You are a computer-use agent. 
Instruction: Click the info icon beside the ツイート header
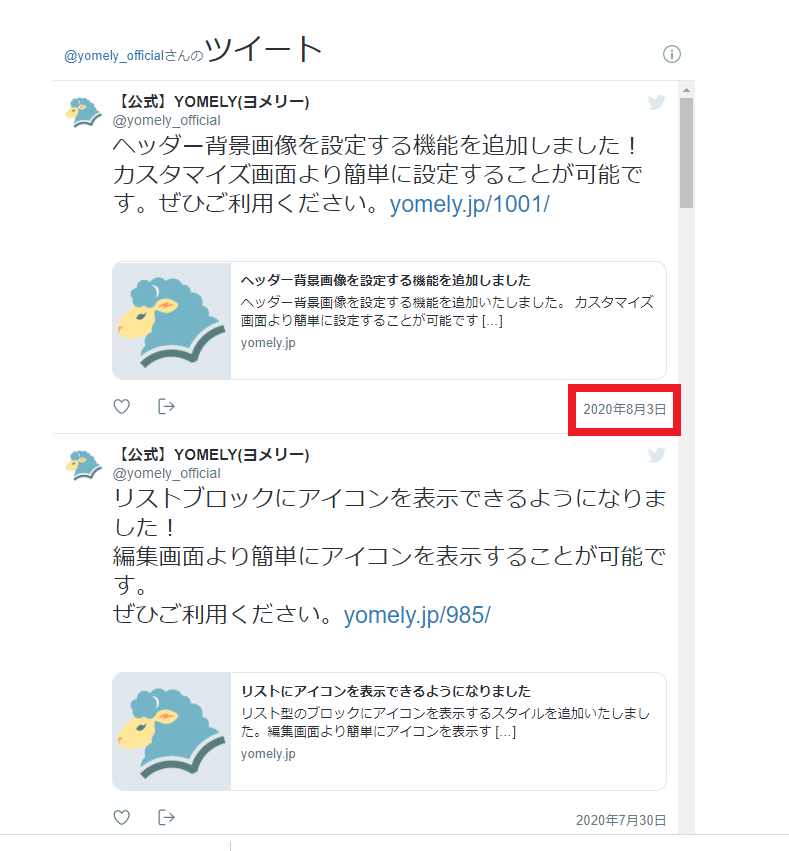(671, 54)
